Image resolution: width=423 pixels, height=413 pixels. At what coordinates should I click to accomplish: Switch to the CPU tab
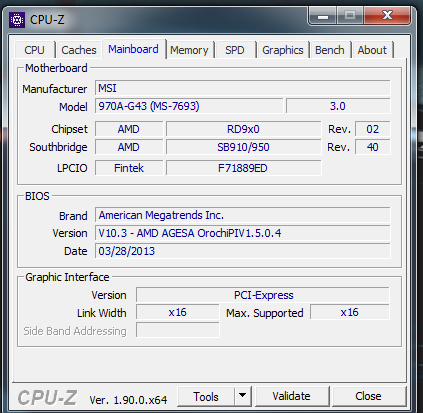(34, 50)
